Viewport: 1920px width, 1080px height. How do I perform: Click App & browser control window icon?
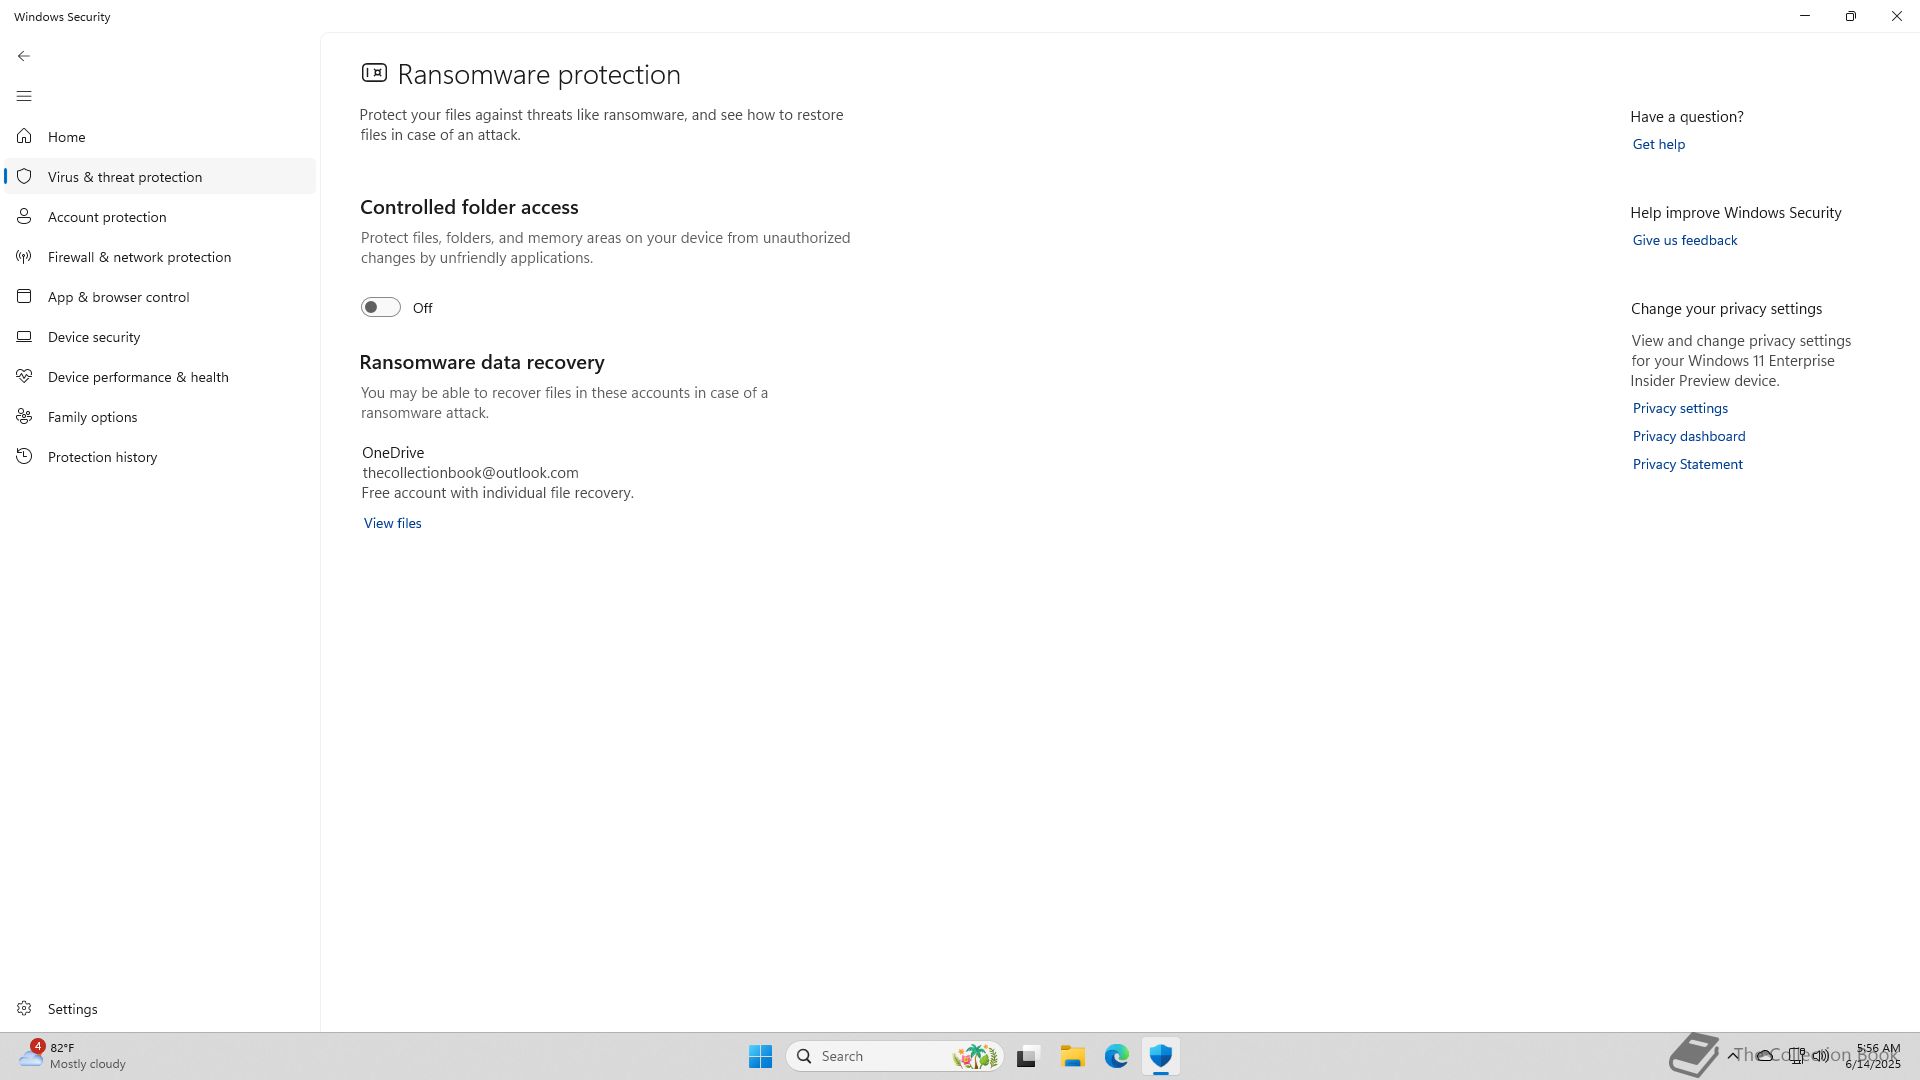(x=24, y=296)
